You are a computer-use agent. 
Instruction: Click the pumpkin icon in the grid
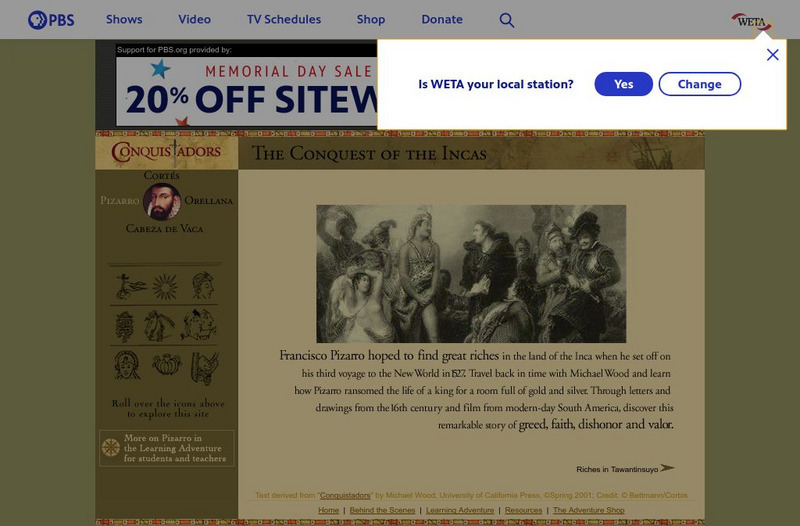pos(167,364)
